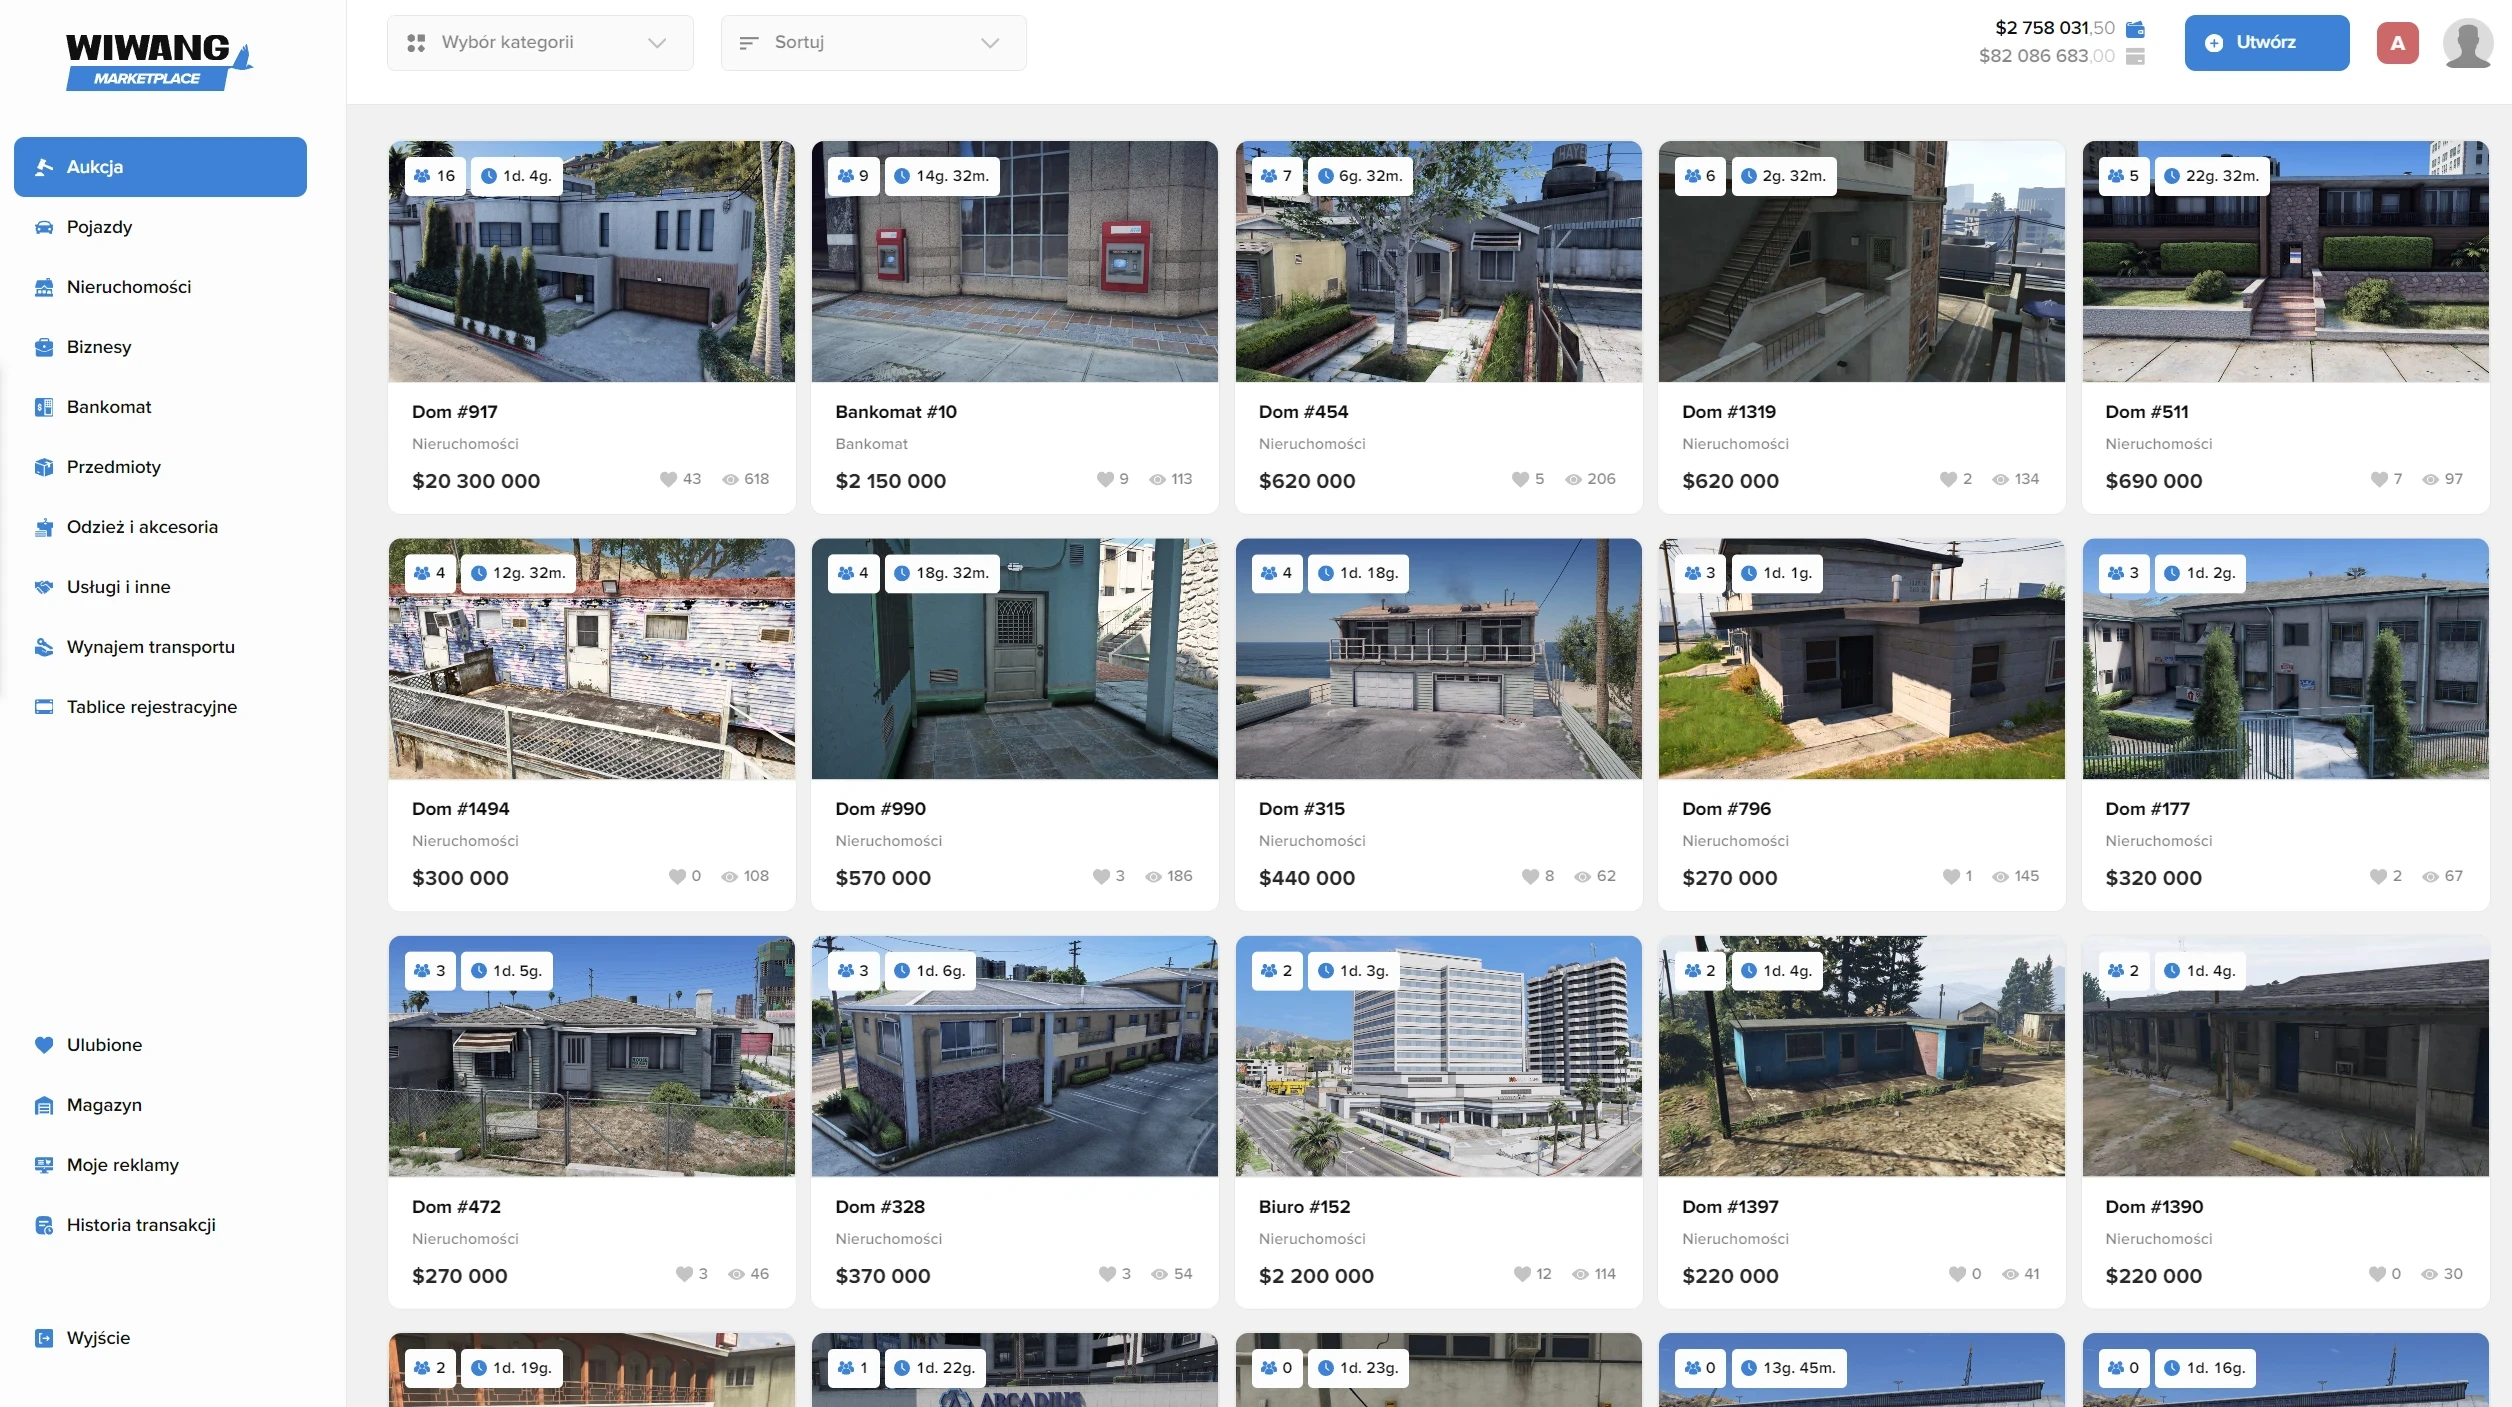Select Nieruchomości in the sidebar menu

point(129,287)
